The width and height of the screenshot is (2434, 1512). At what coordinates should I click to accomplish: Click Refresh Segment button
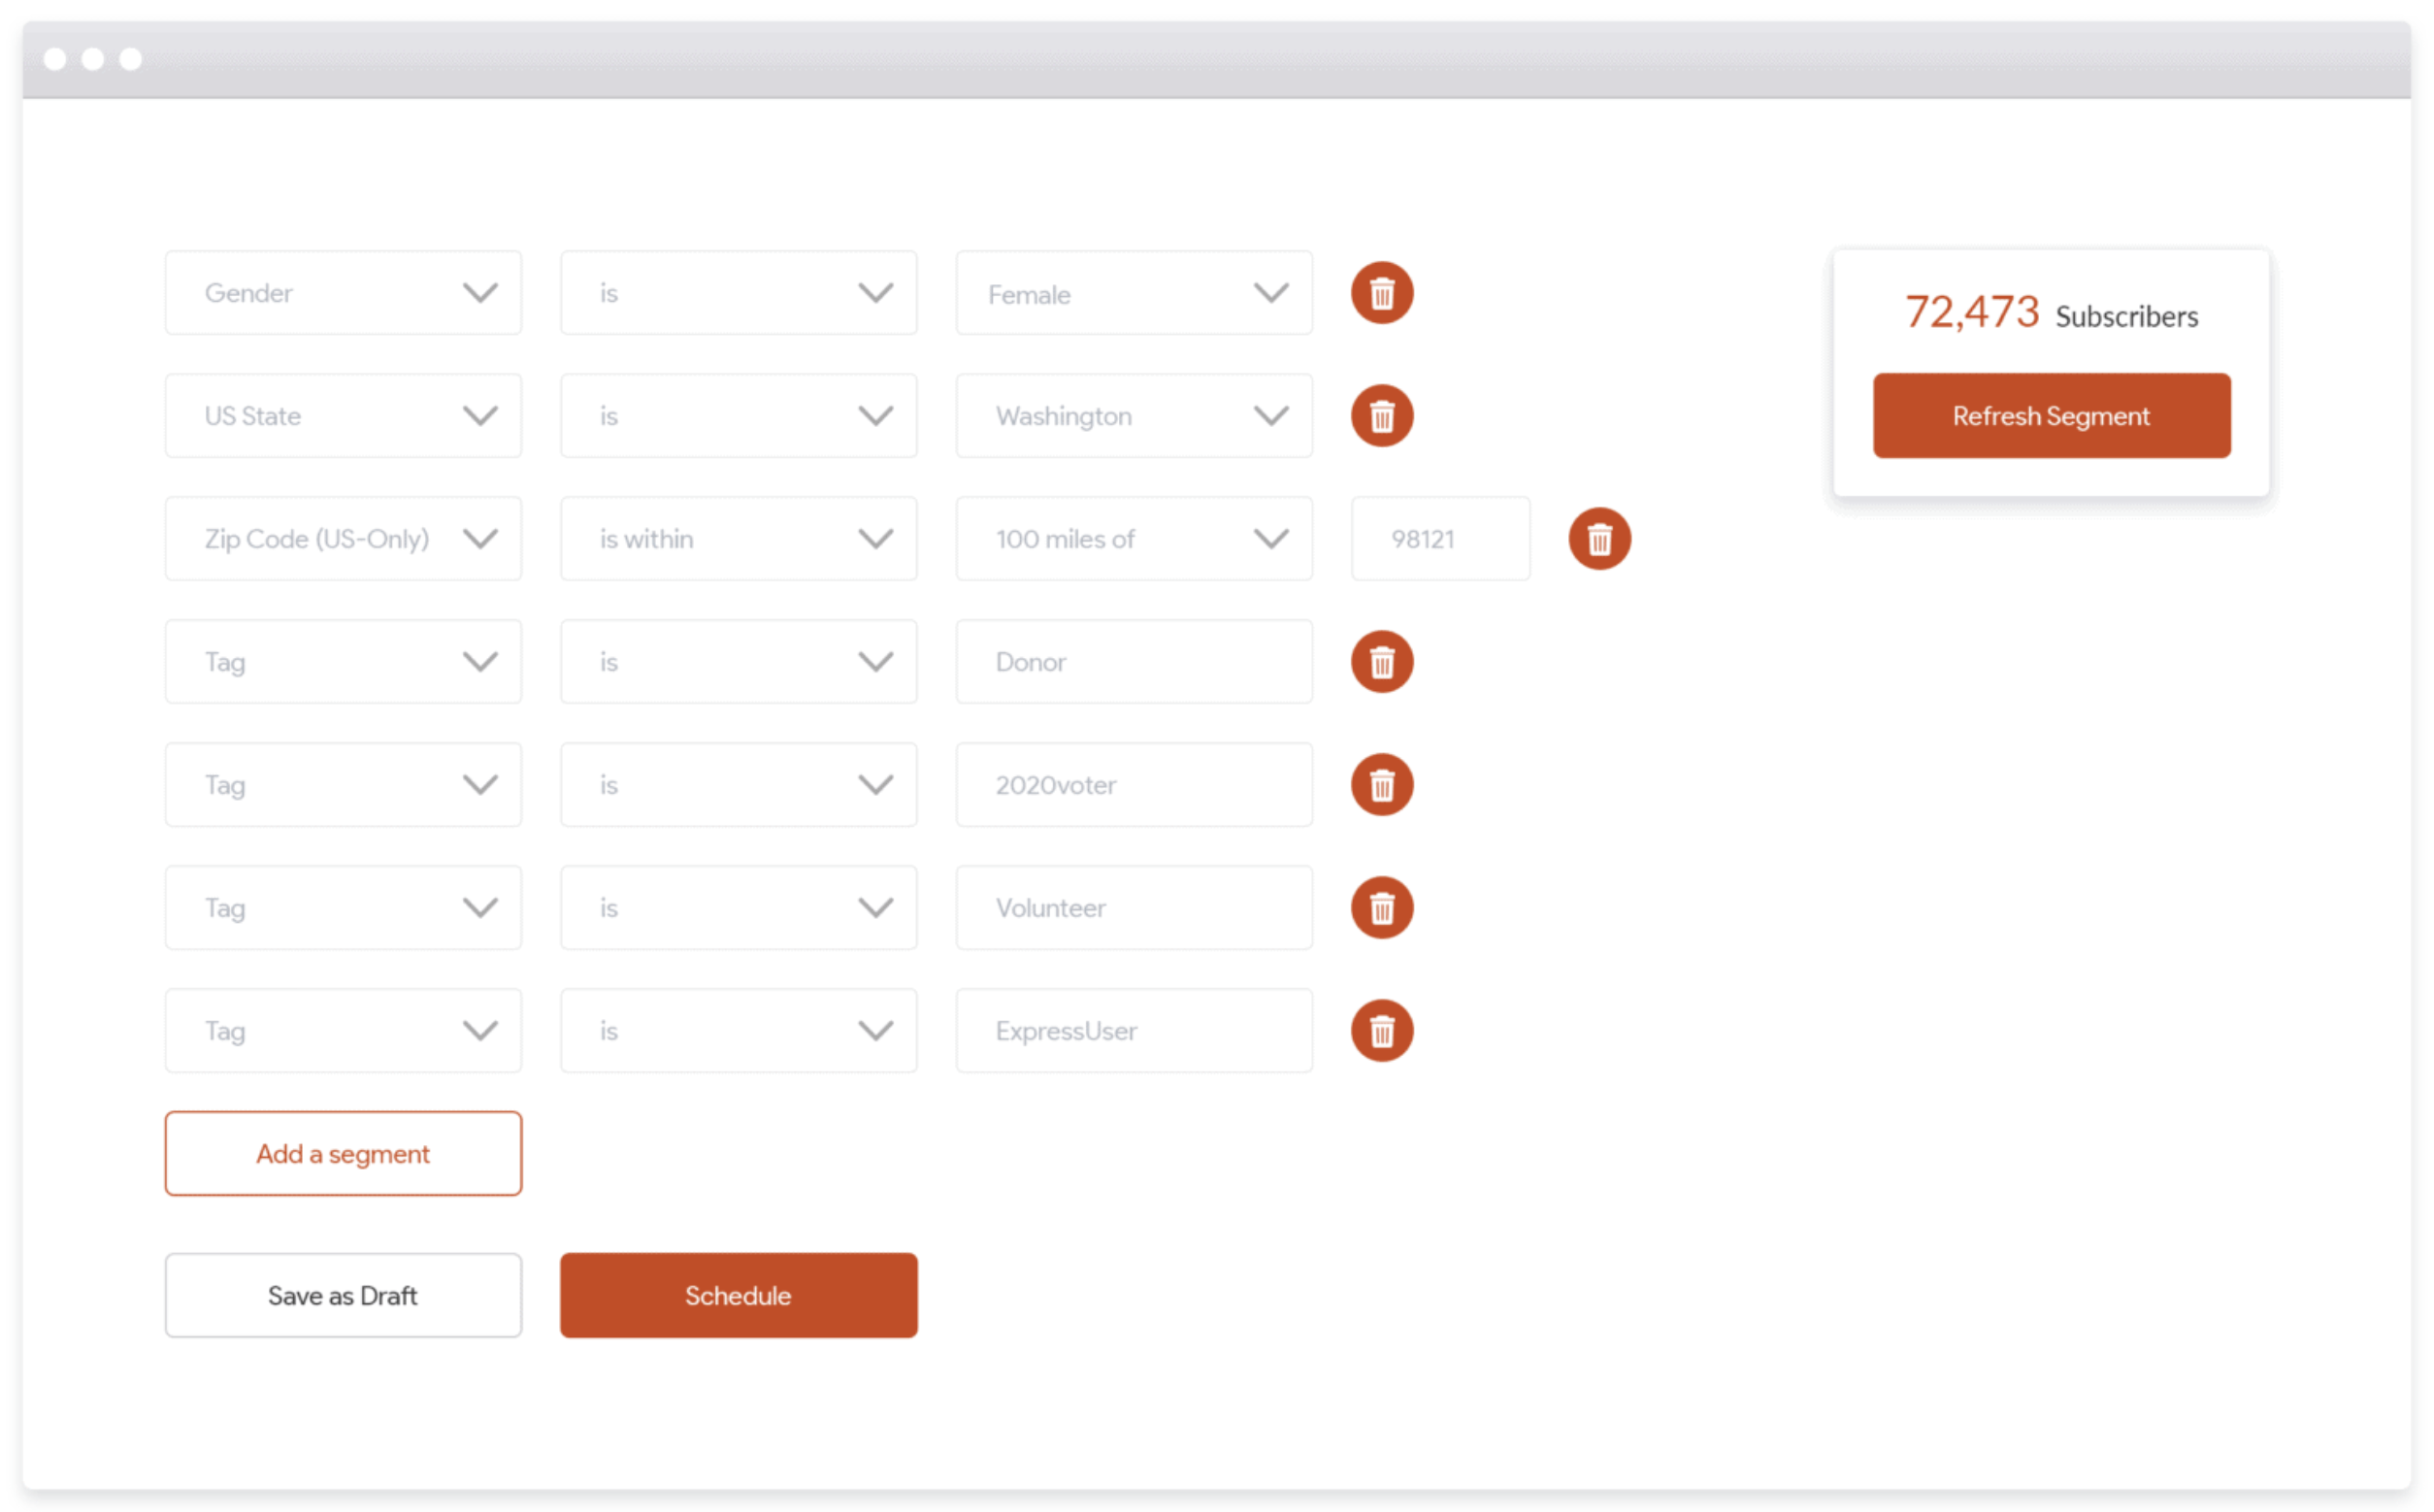[2051, 412]
